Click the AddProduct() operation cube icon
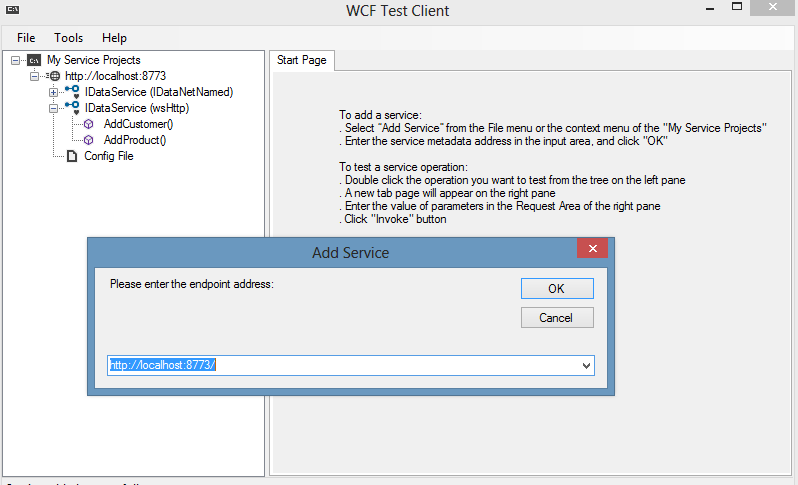The image size is (798, 485). point(89,140)
